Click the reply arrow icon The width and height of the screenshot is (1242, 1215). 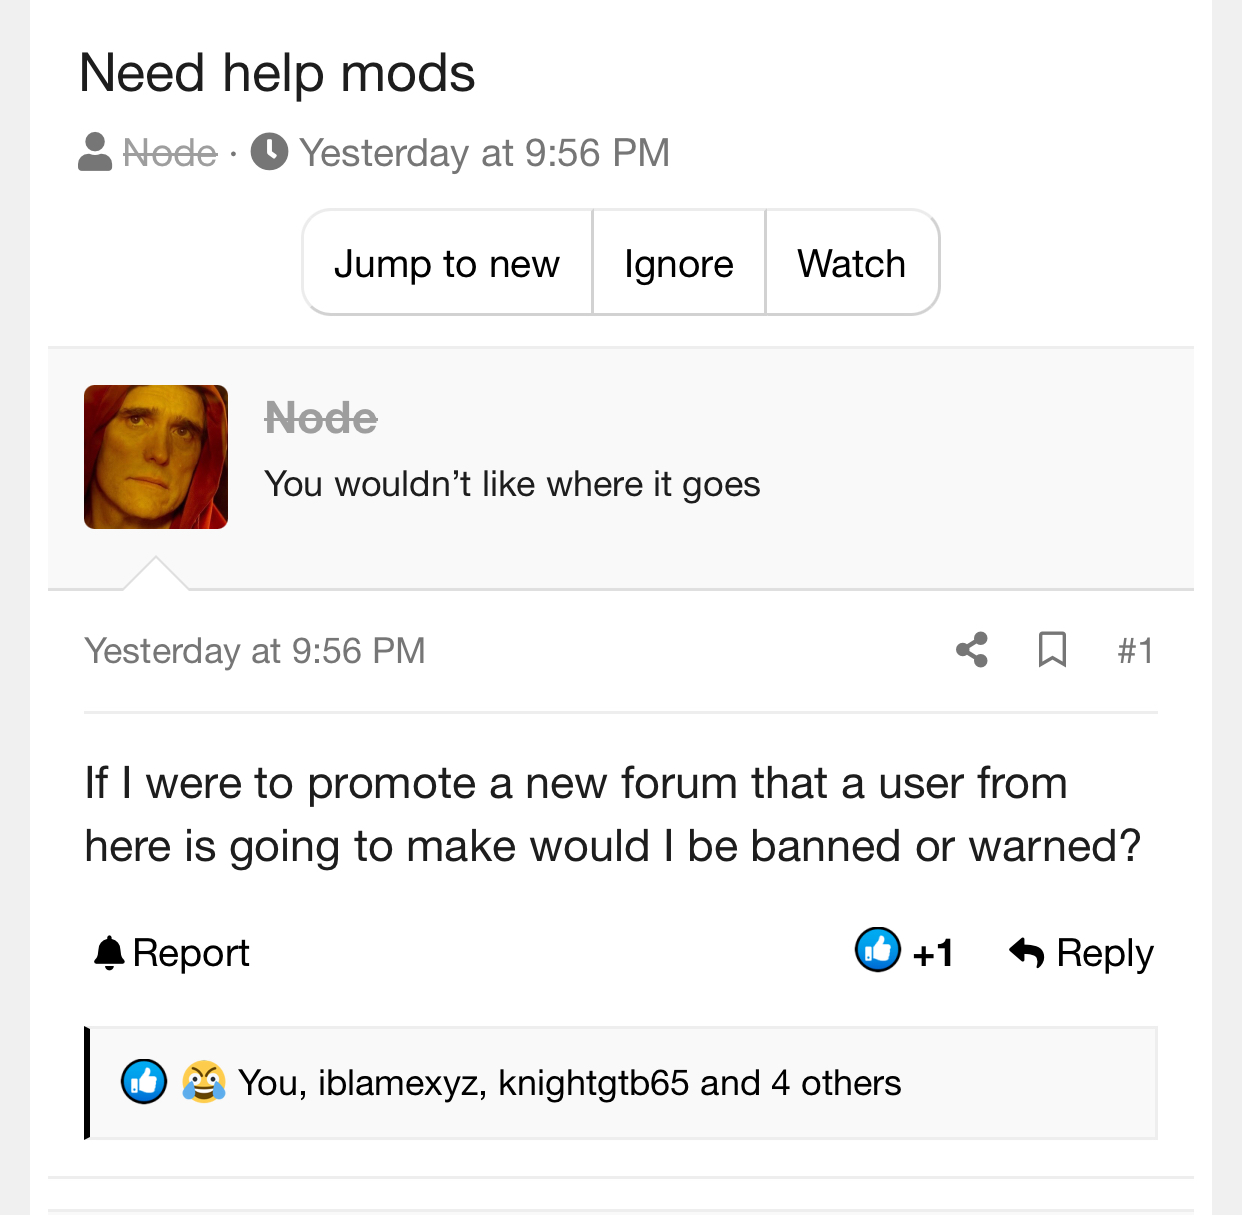[1027, 953]
